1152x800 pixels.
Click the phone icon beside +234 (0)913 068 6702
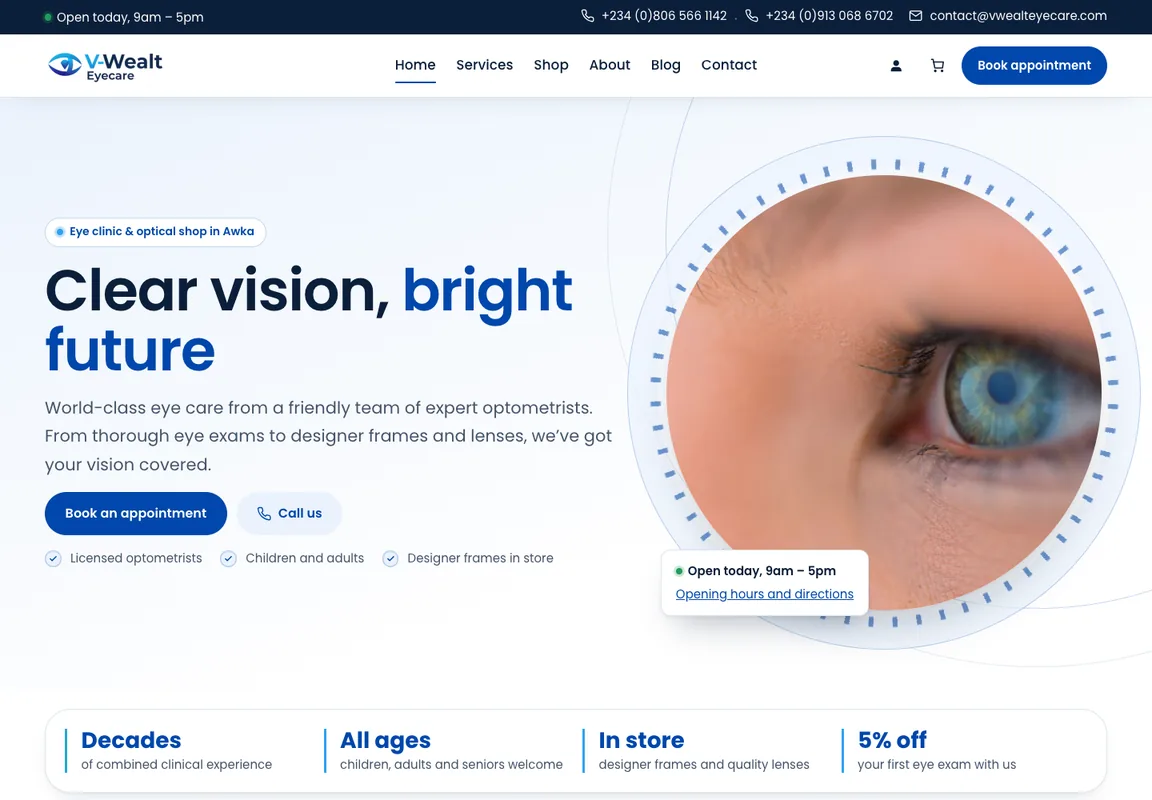(752, 15)
